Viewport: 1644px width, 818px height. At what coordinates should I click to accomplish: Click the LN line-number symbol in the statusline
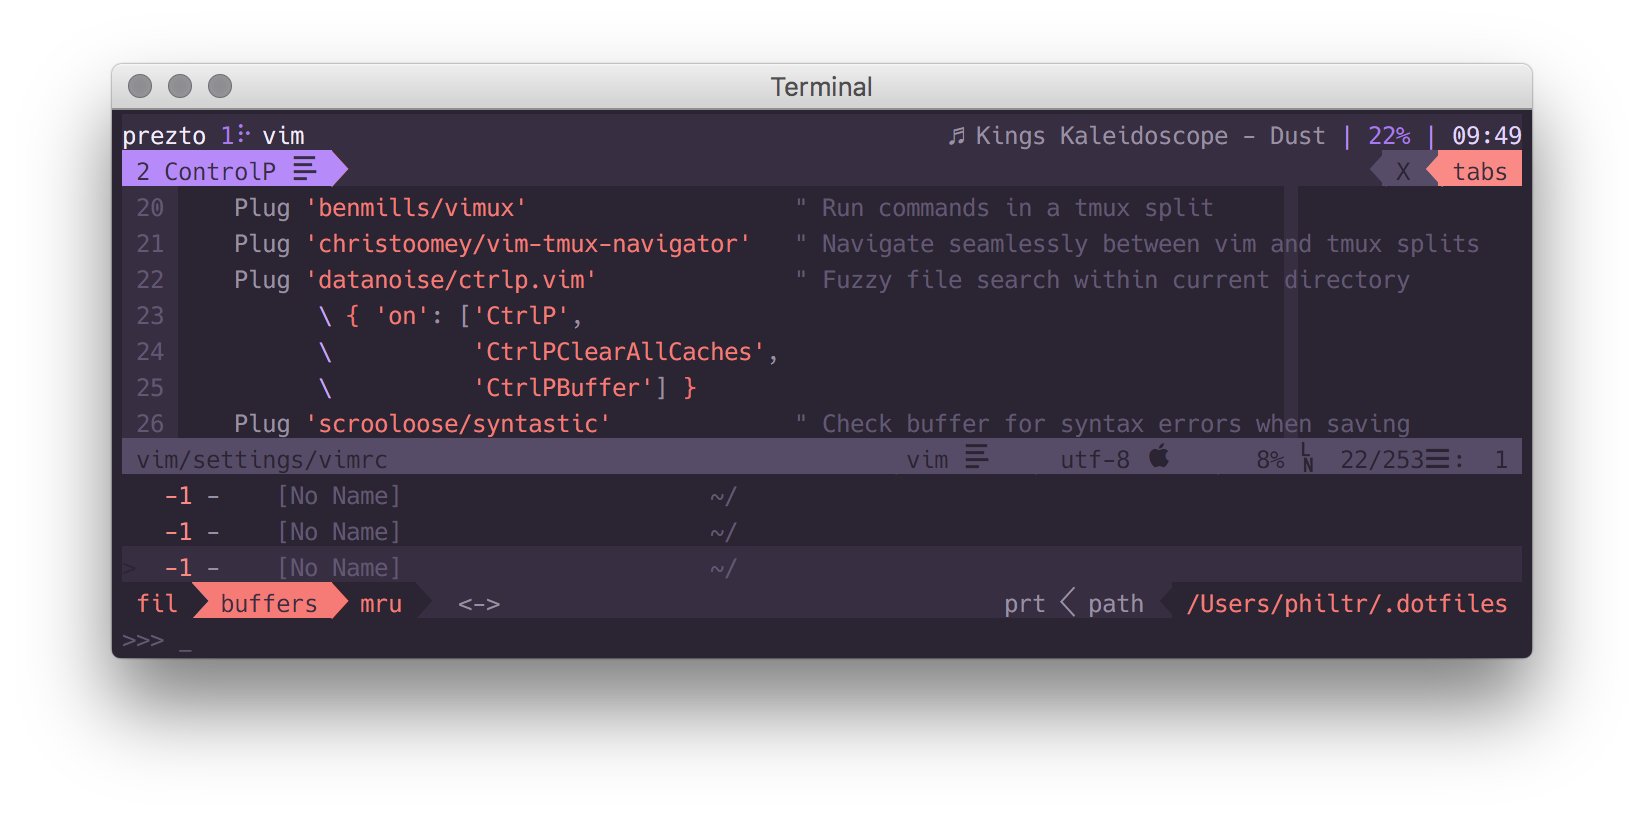point(1307,459)
